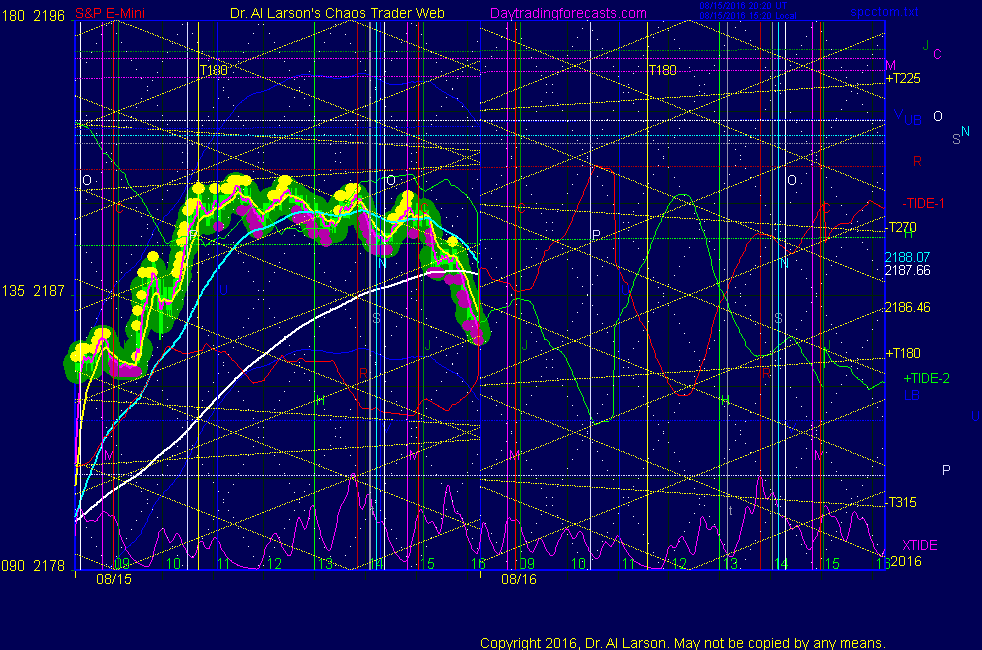The image size is (982, 650).
Task: Click the blue "UB" upper band label
Action: click(912, 120)
